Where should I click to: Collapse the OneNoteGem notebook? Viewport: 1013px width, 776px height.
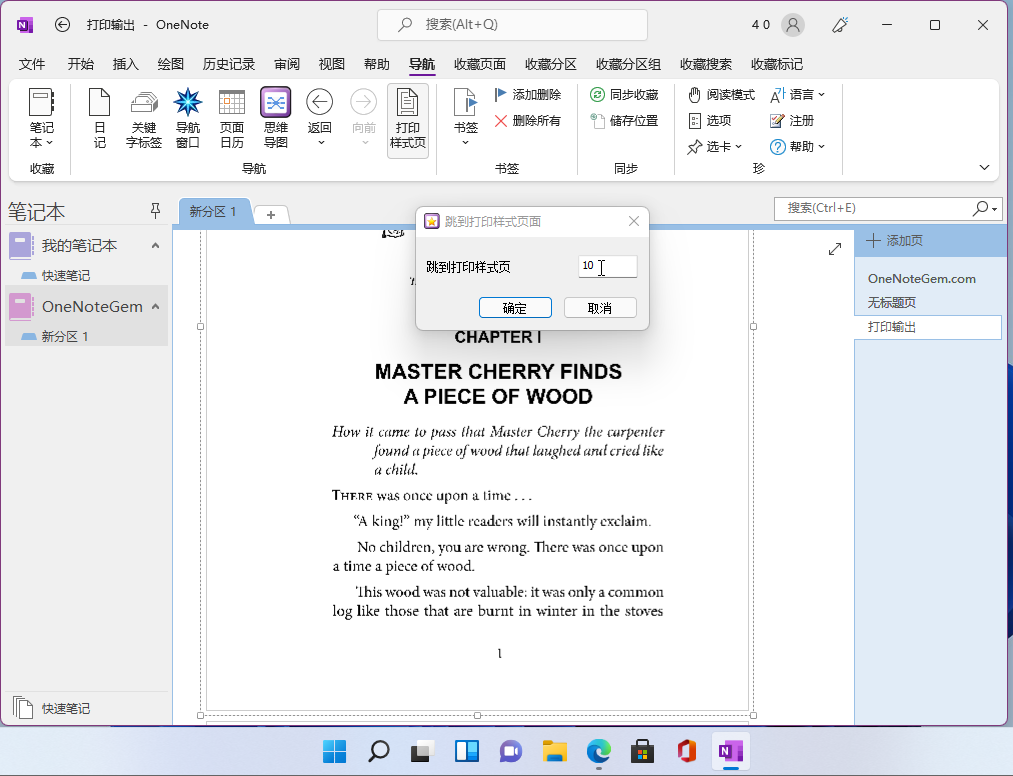pos(155,306)
